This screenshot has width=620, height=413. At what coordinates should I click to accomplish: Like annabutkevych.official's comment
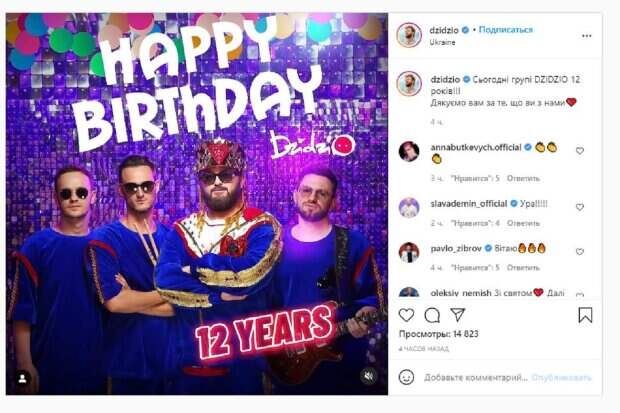(x=579, y=151)
